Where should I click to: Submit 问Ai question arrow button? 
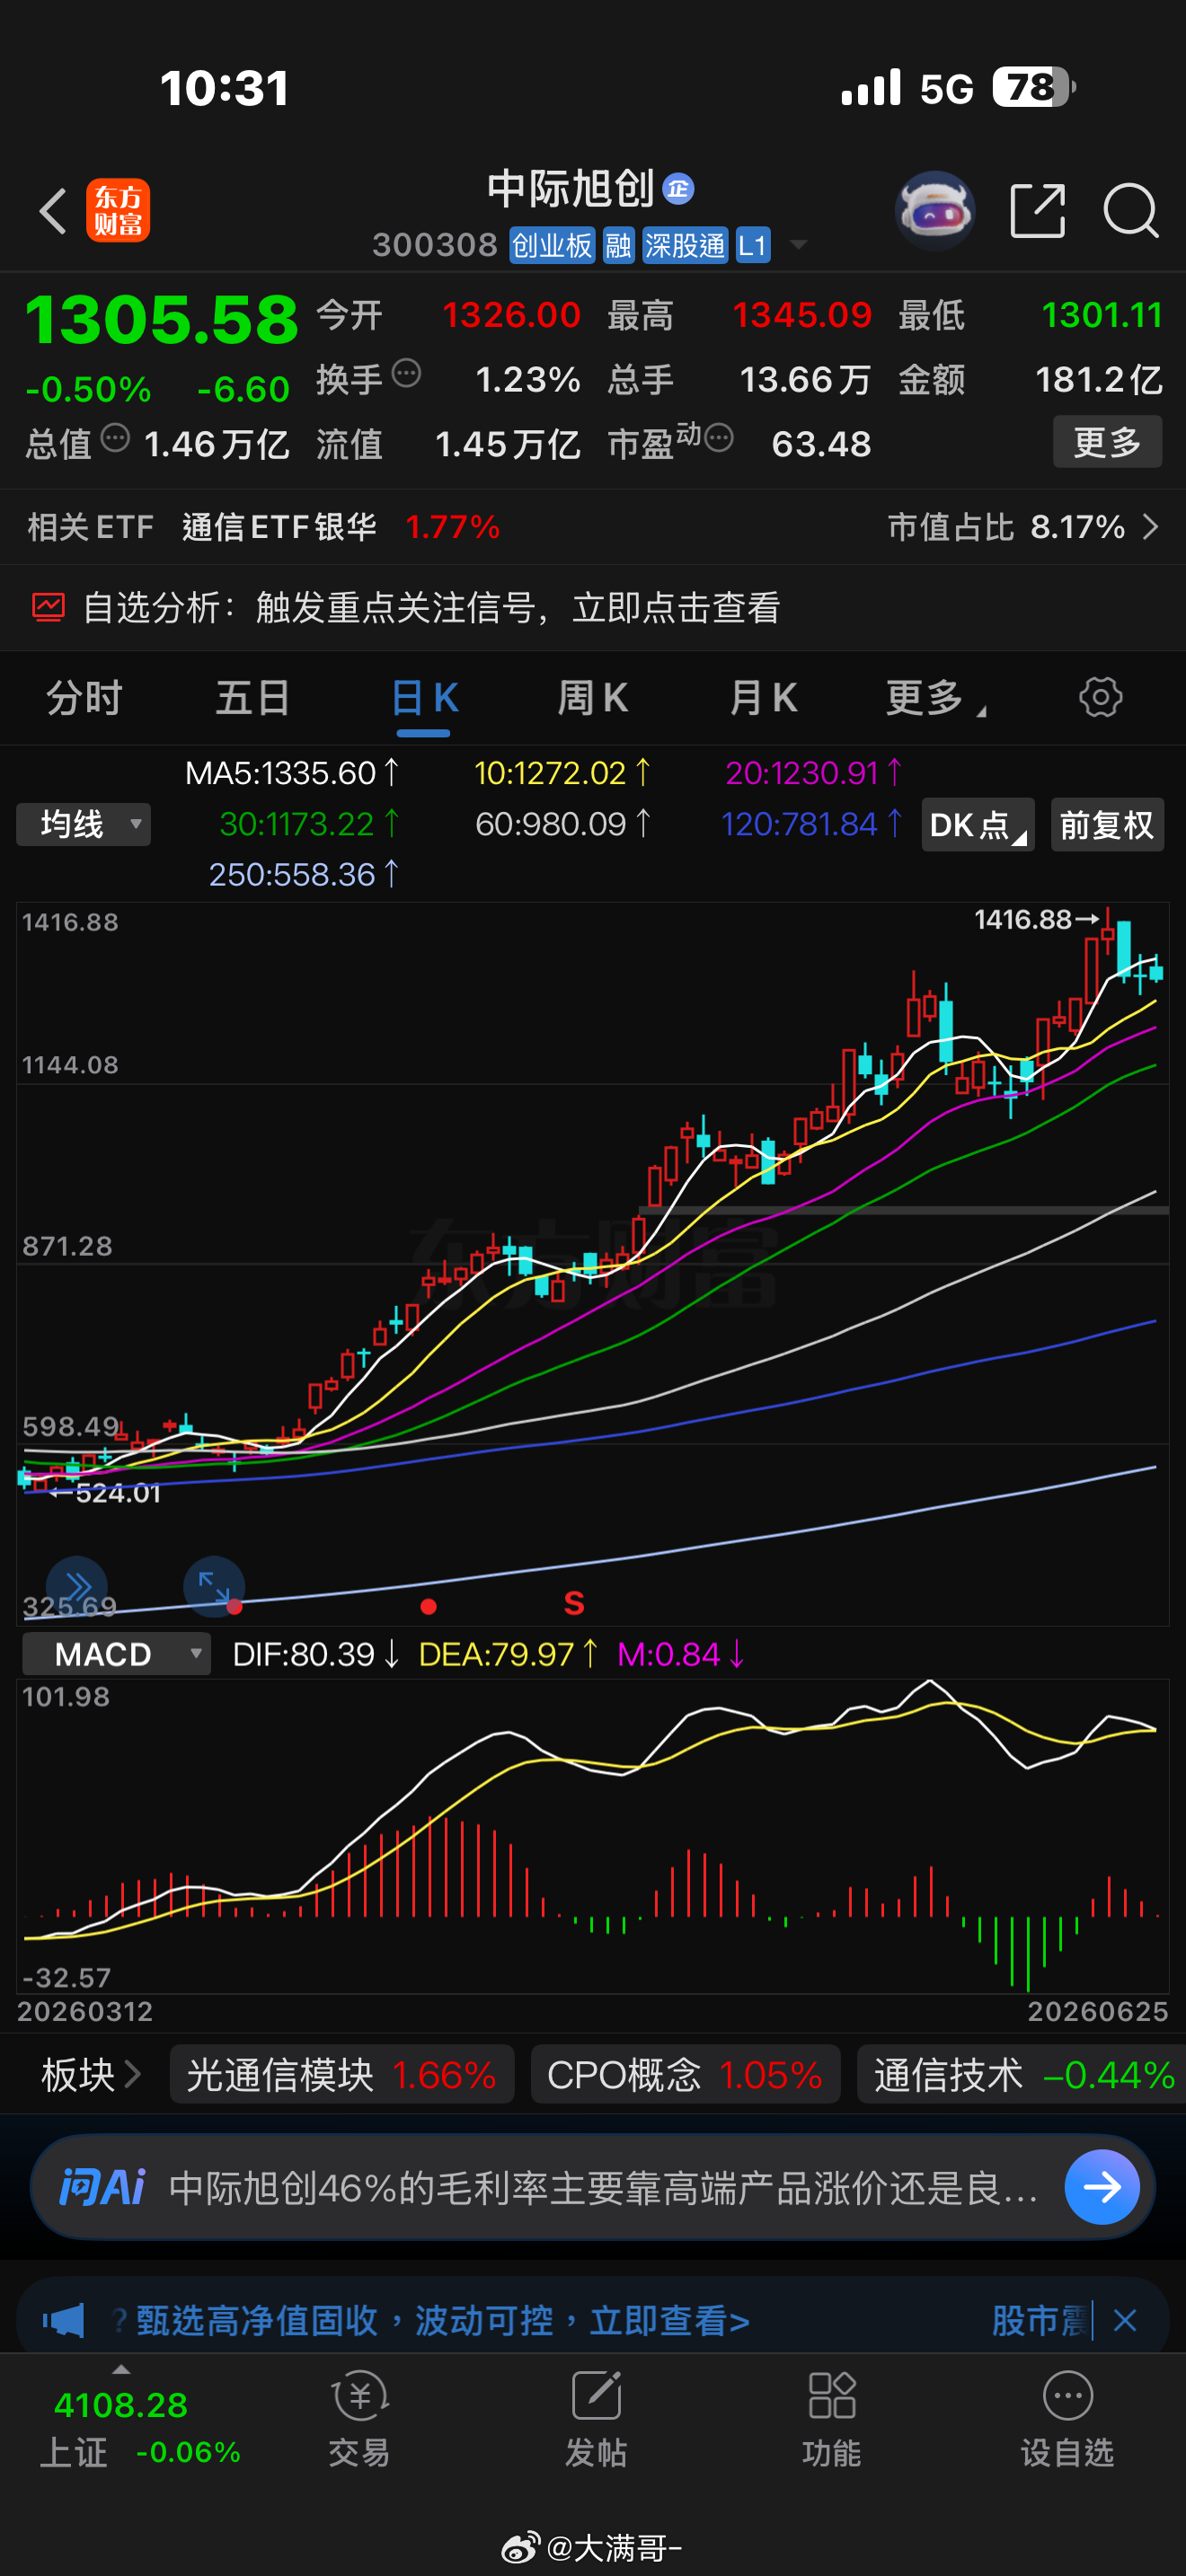click(x=1102, y=2187)
